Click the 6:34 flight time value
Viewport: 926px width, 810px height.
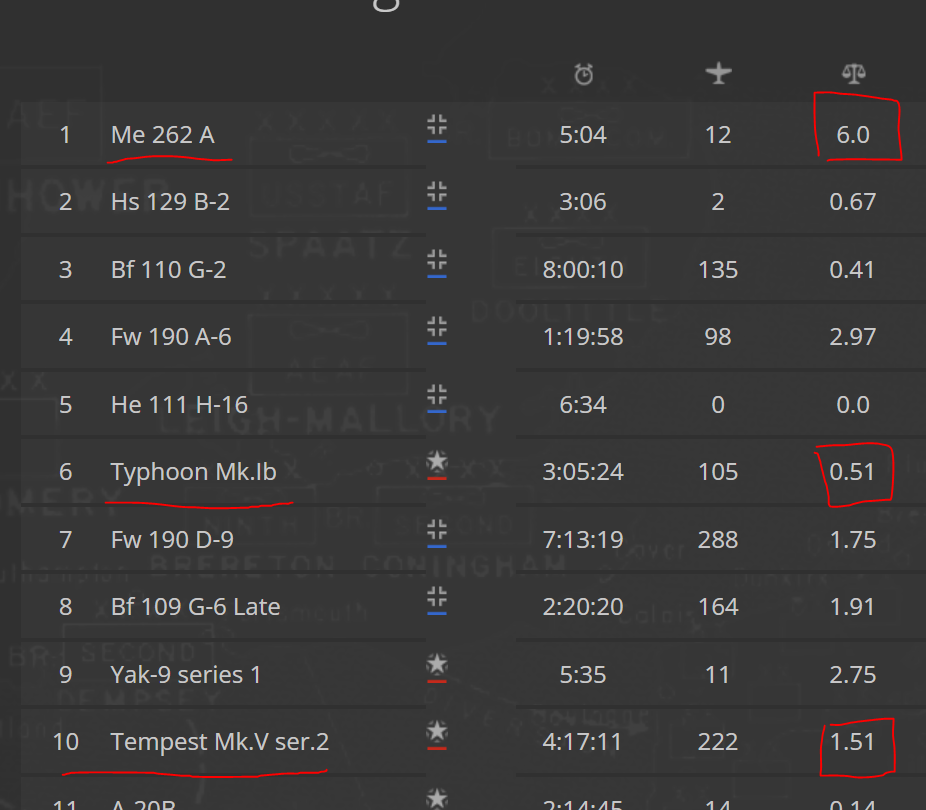tap(583, 405)
